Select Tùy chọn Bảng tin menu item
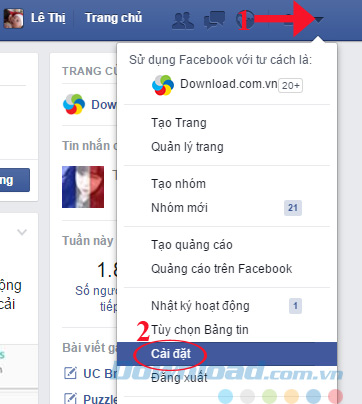Viewport: 362px width, 404px height. [x=200, y=330]
